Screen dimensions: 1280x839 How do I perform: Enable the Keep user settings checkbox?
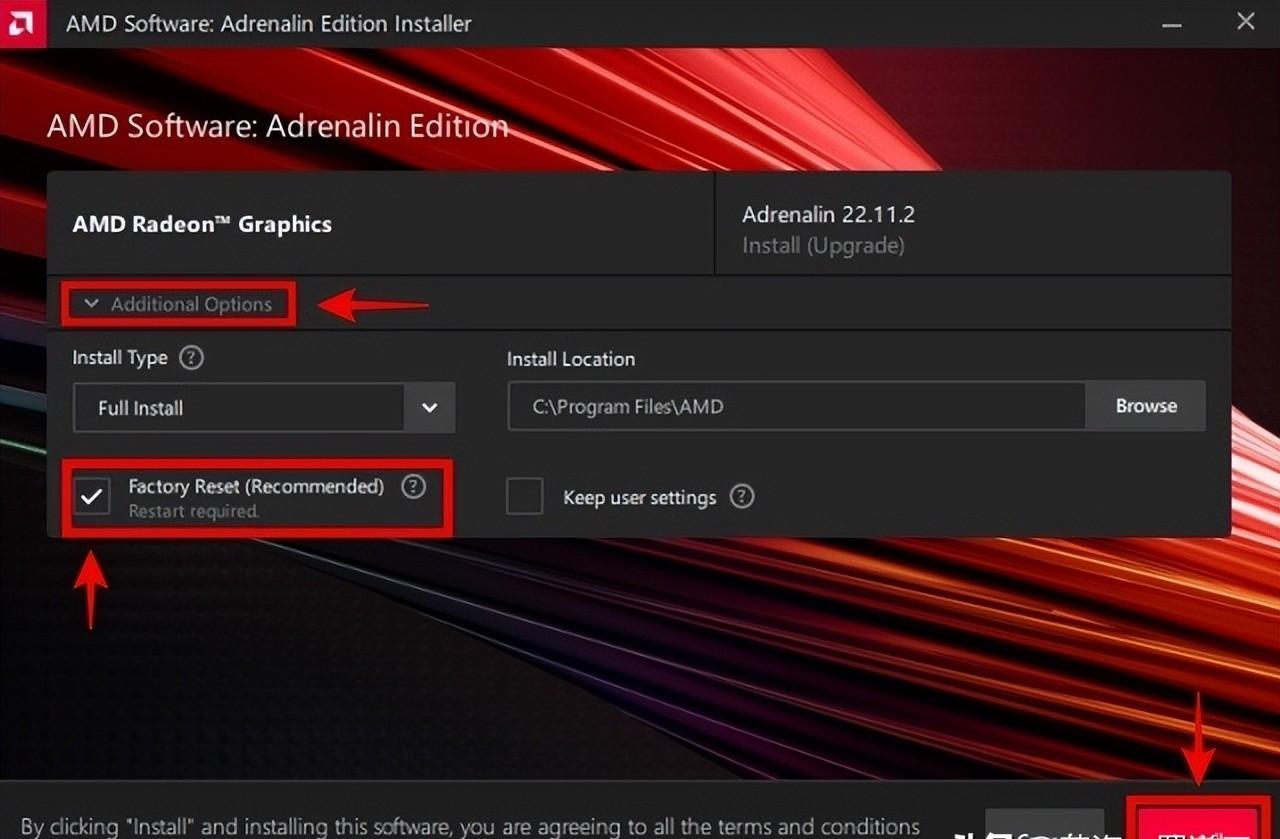coord(524,496)
